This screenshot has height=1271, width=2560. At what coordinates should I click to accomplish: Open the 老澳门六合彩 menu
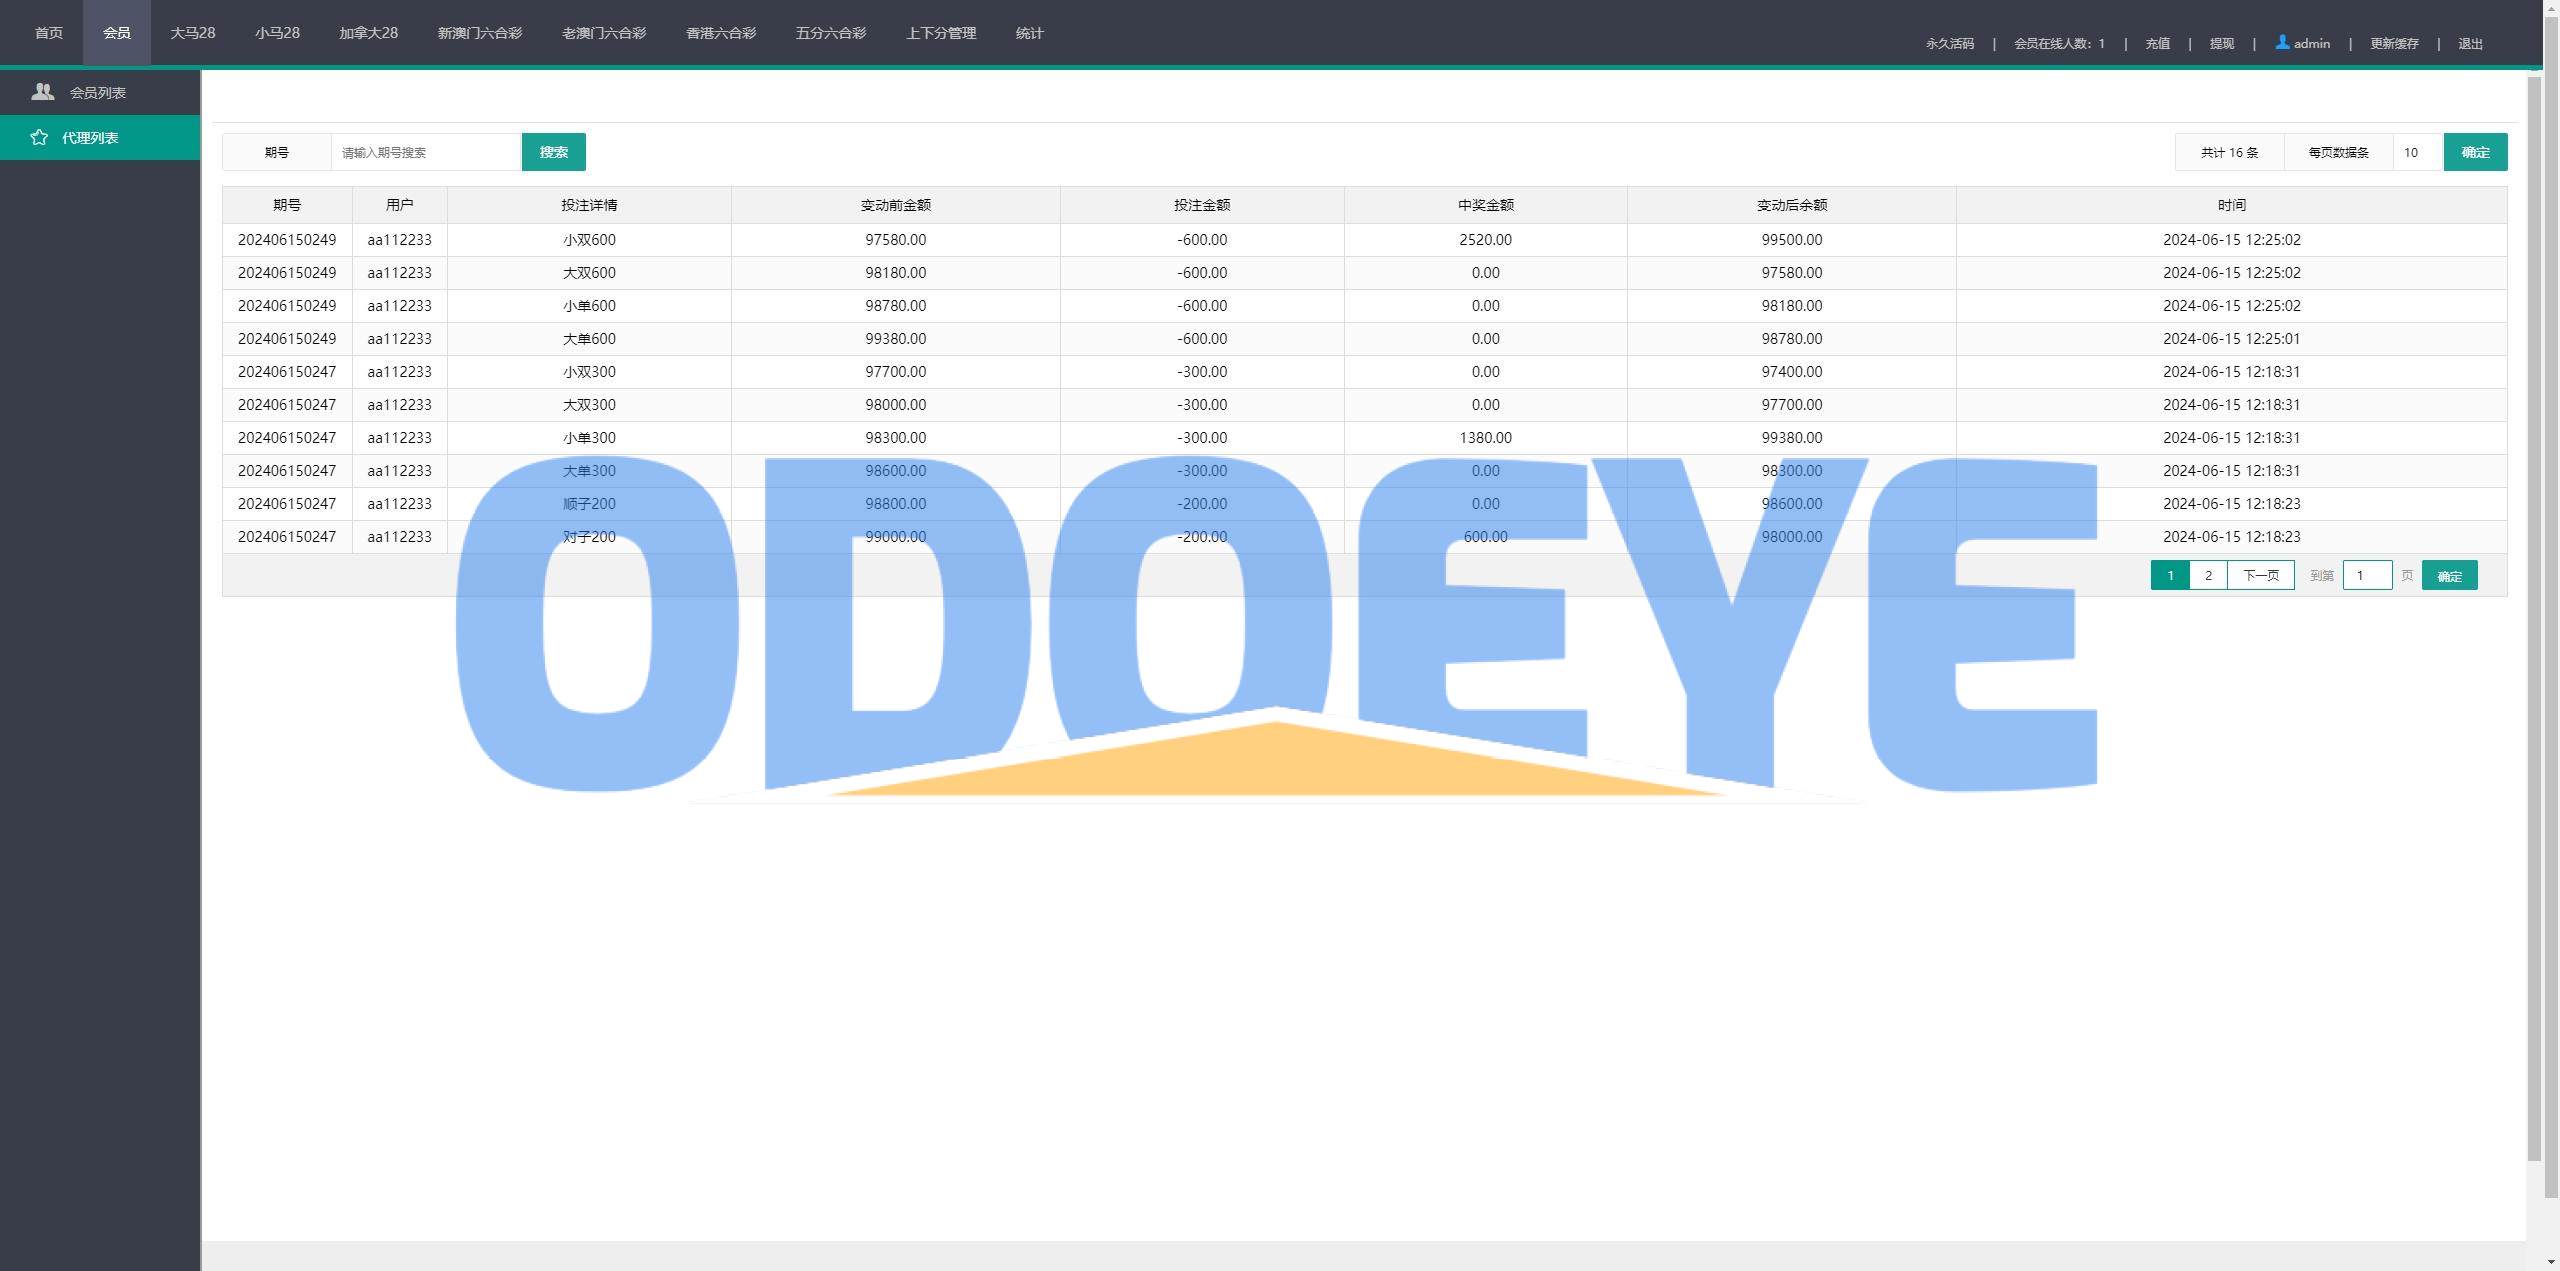pyautogui.click(x=604, y=33)
